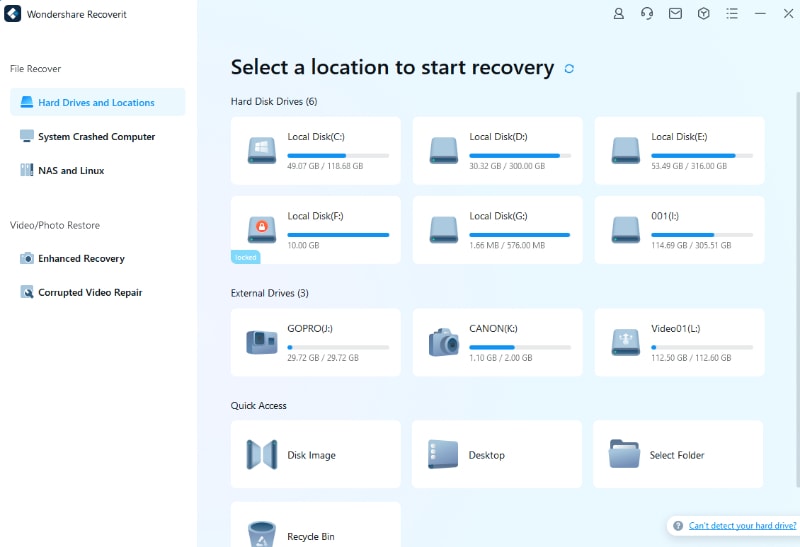Click the refresh icon beside the heading
Image resolution: width=800 pixels, height=547 pixels.
569,69
